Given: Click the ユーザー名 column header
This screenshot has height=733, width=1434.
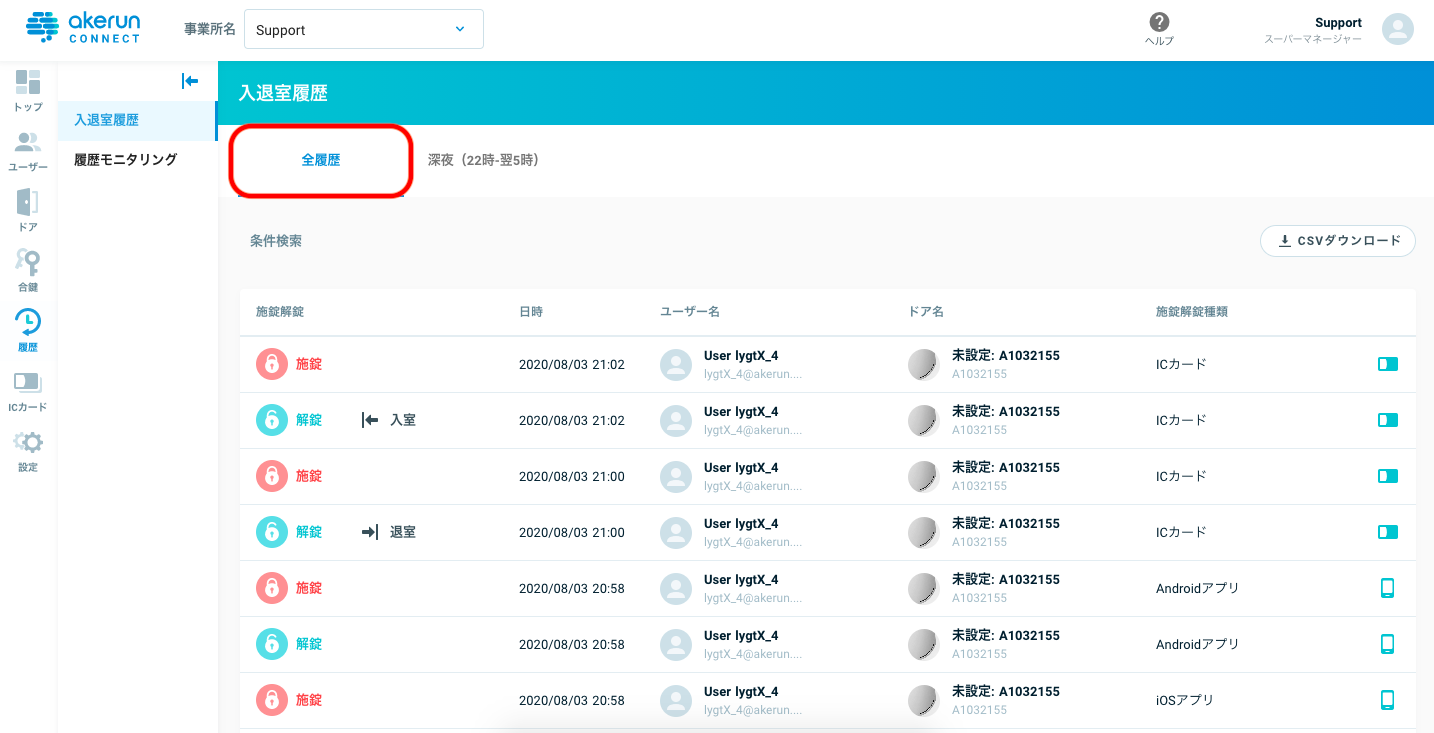Looking at the screenshot, I should [x=690, y=312].
